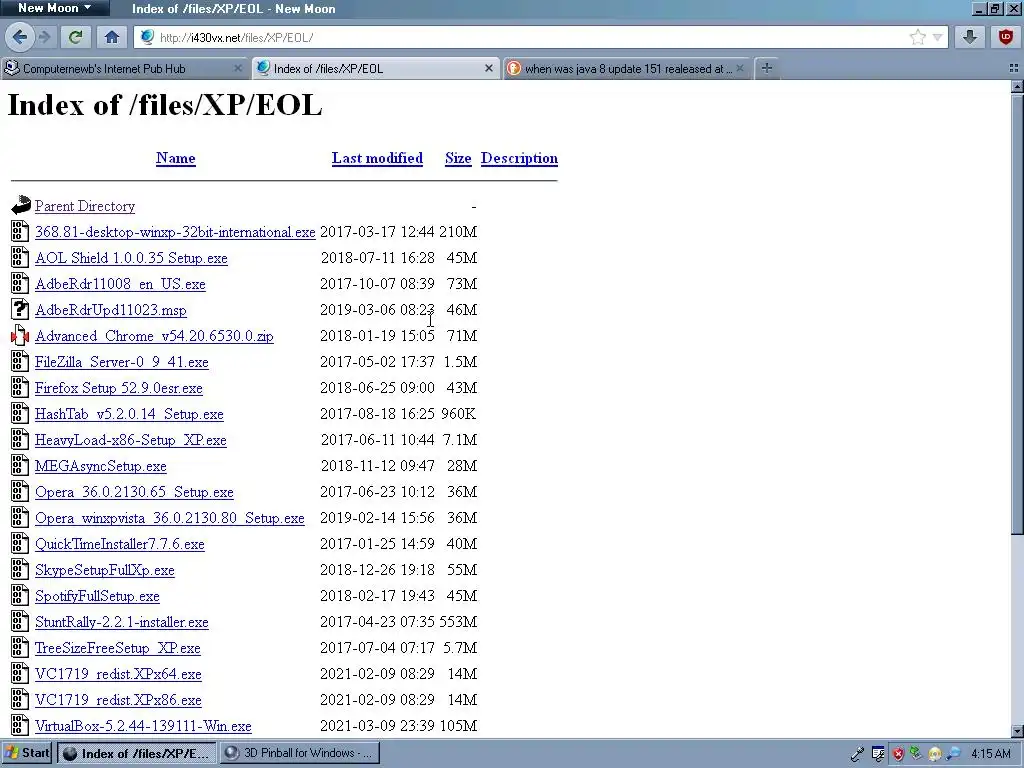The image size is (1024, 768).
Task: Click the VC1719_redist.XPx86.exe link
Action: click(x=118, y=700)
